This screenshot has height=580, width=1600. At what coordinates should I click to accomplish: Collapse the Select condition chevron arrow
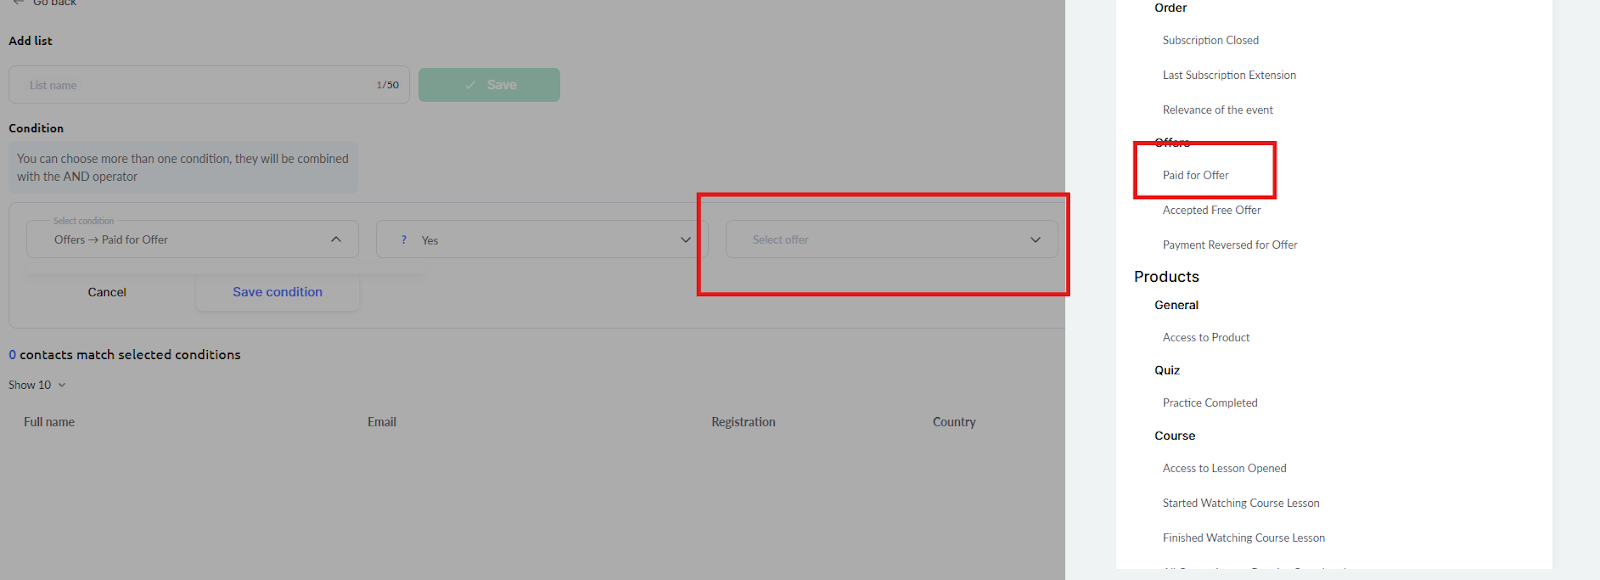[x=336, y=239]
